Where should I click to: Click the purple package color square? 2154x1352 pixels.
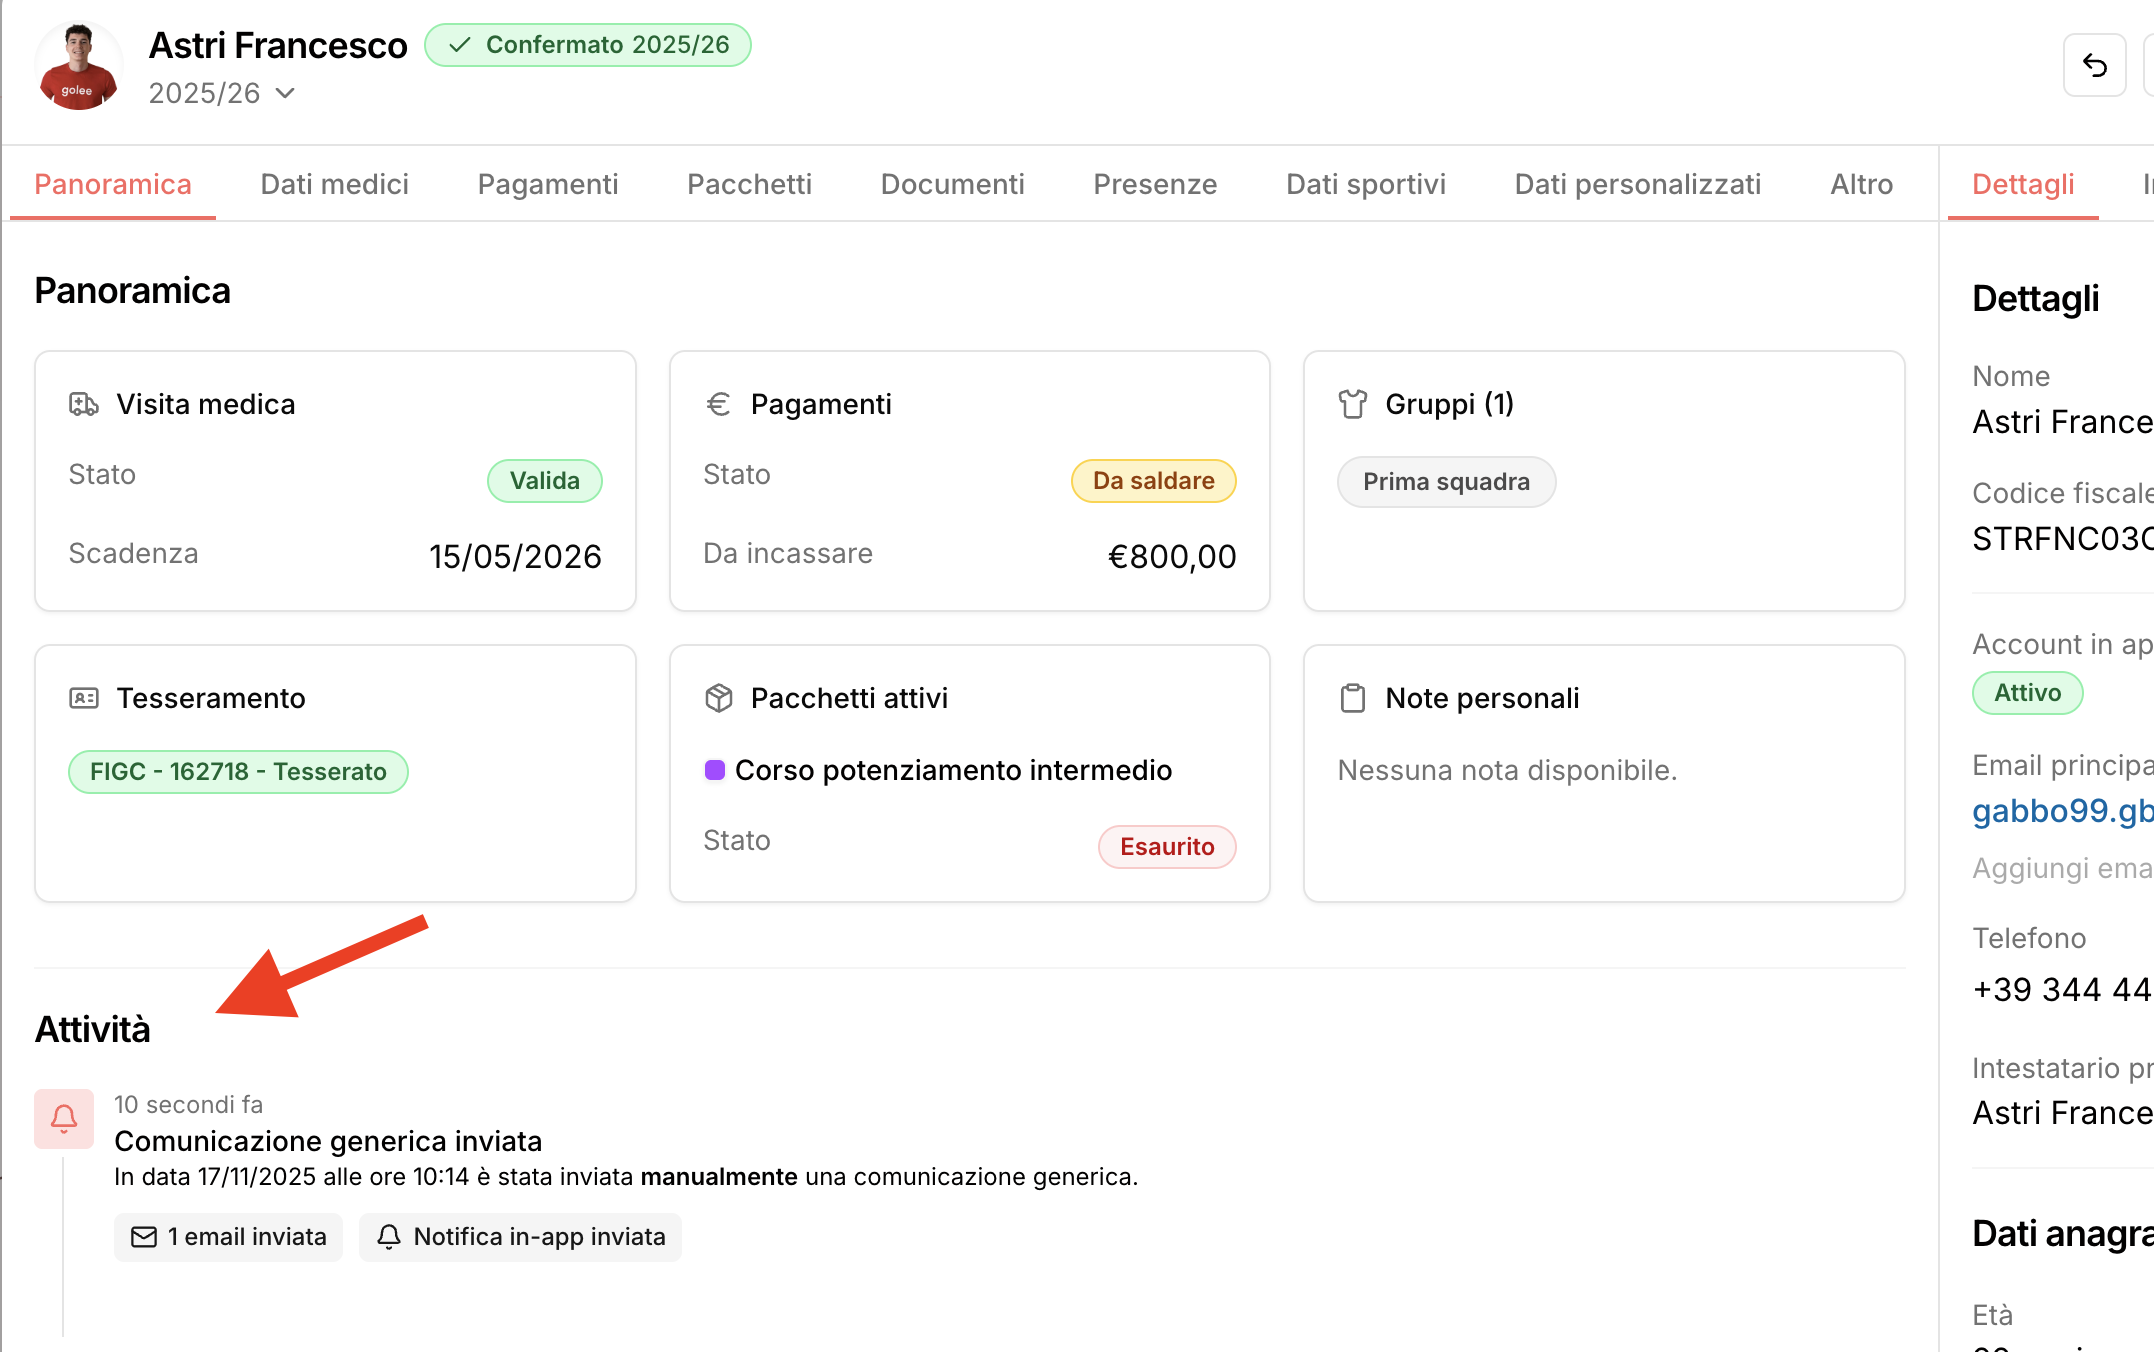pos(714,770)
